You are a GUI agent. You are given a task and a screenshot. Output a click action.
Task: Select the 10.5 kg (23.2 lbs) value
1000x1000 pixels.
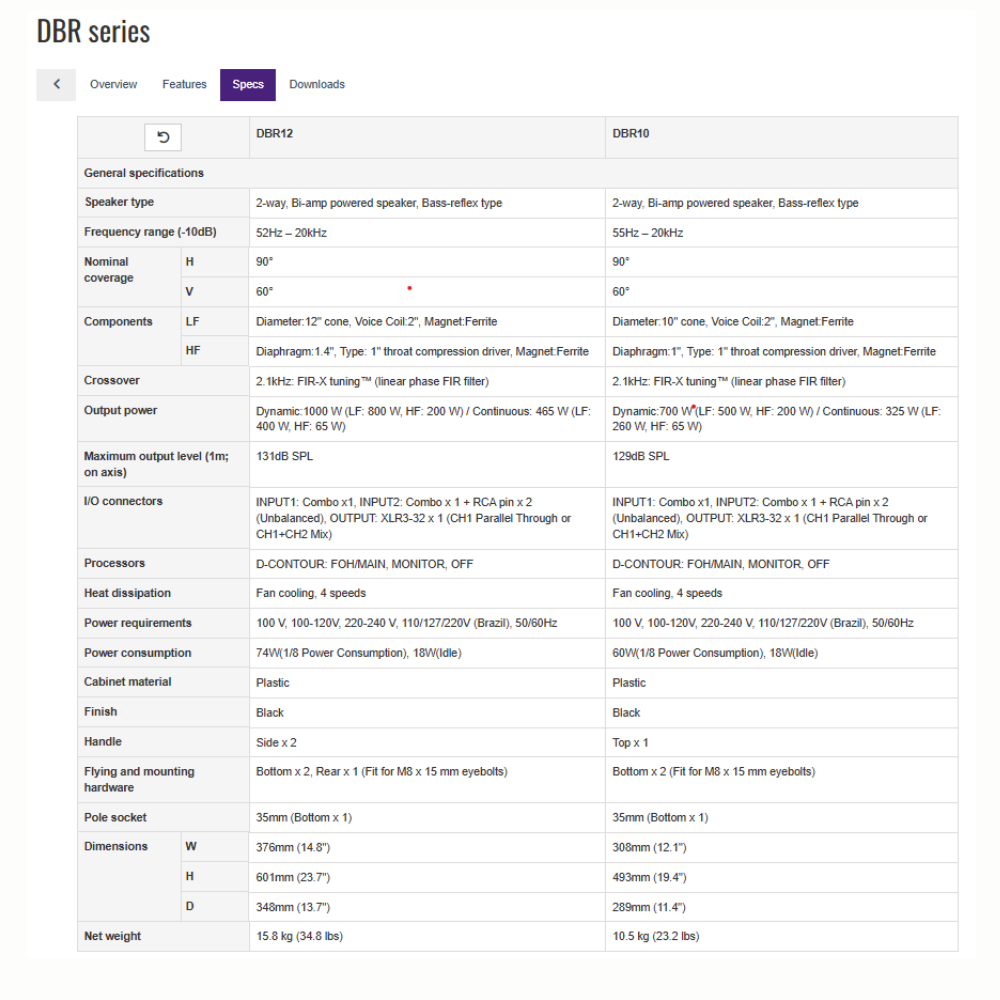(x=656, y=936)
